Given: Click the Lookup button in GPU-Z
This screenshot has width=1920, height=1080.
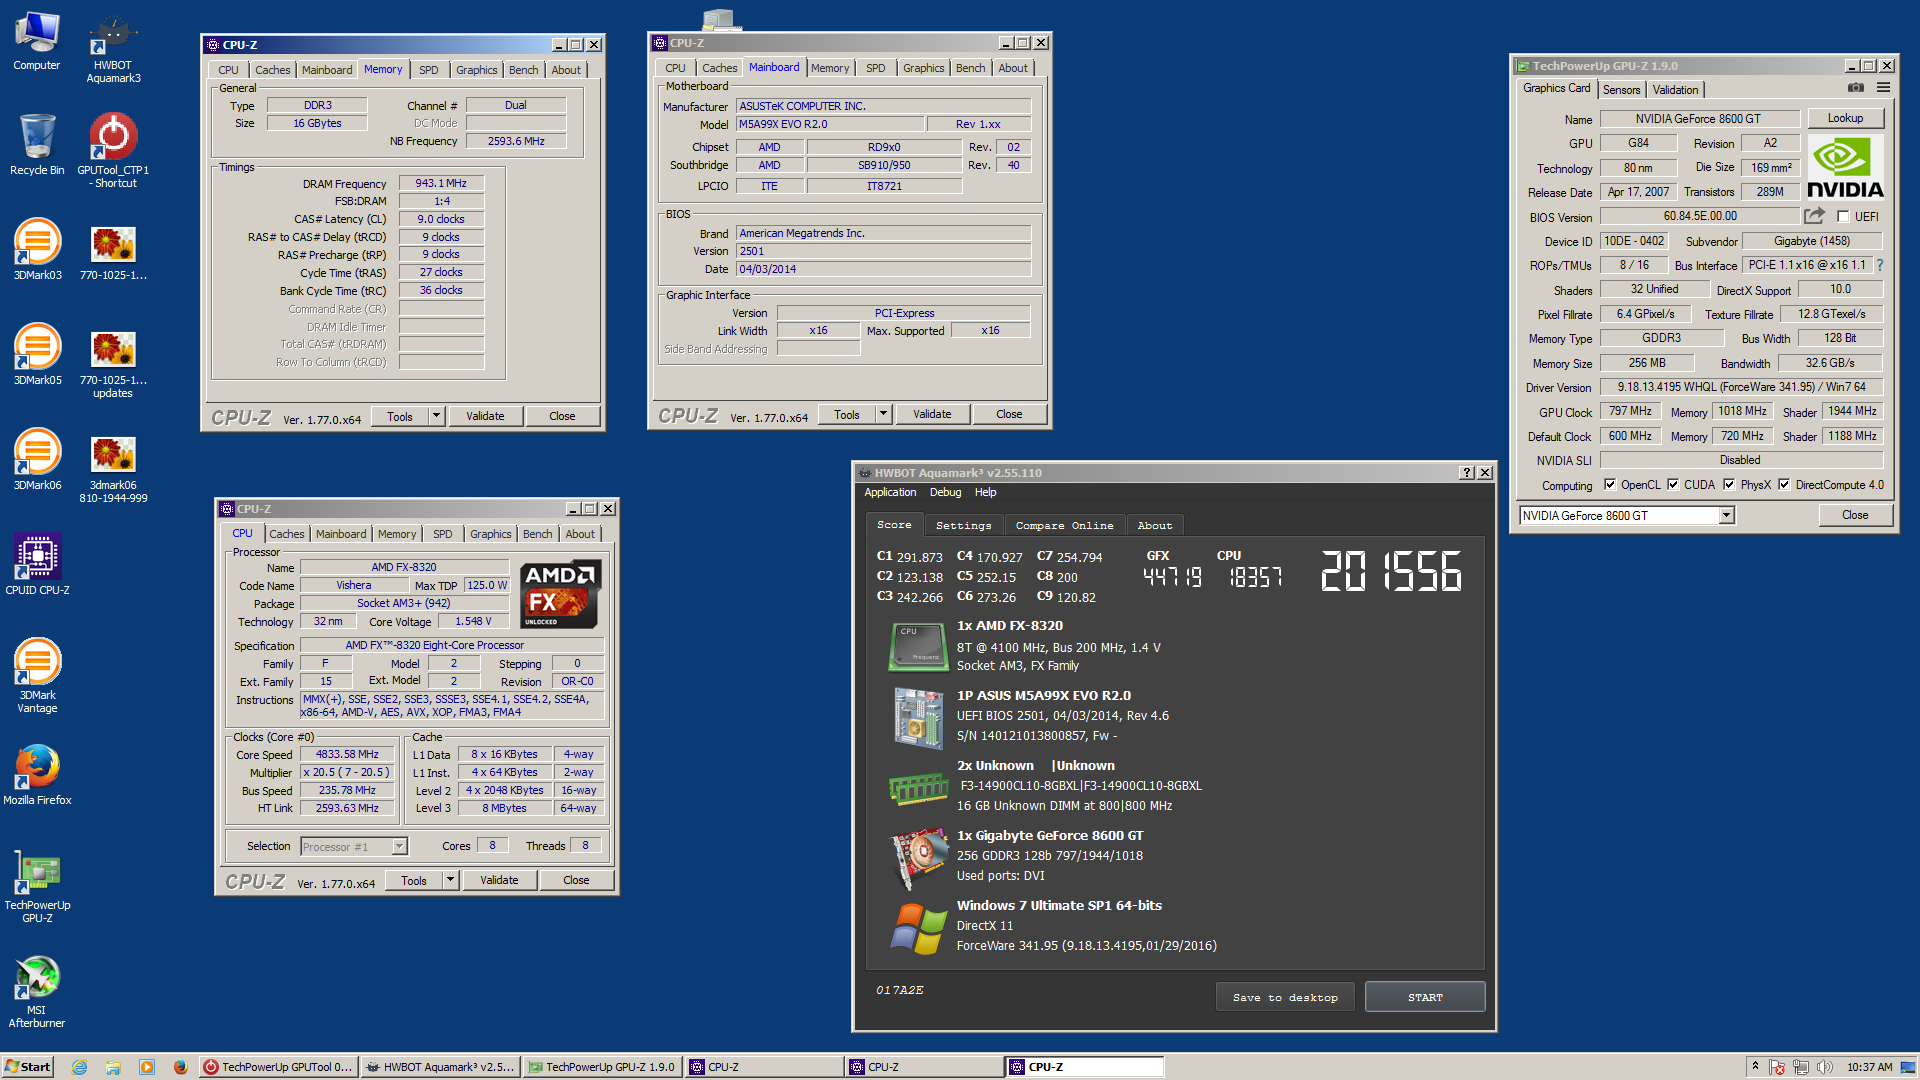Looking at the screenshot, I should [x=1845, y=118].
